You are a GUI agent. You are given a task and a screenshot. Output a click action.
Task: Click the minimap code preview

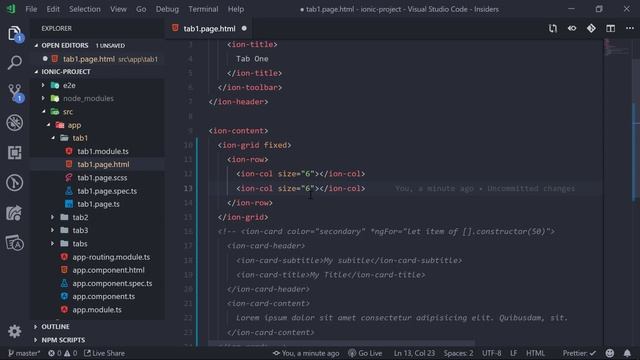617,47
